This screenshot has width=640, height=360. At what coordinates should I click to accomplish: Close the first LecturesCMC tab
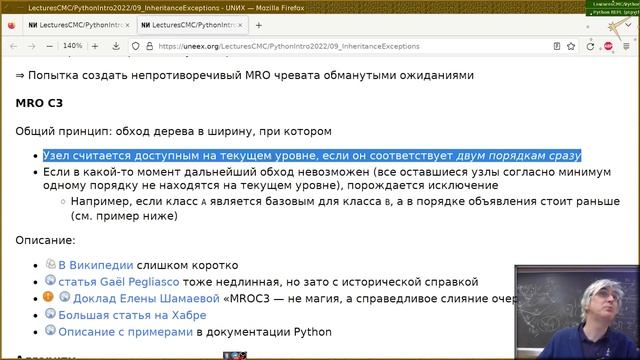127,25
